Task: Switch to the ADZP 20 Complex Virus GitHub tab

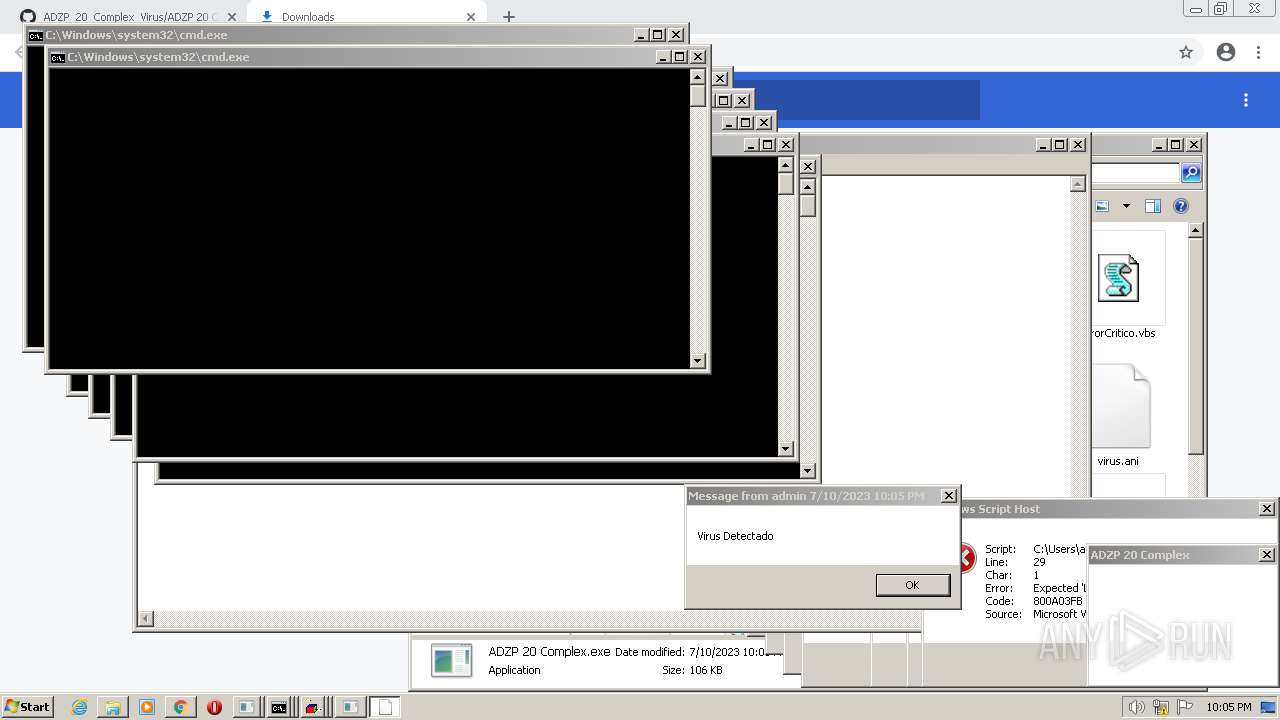Action: coord(129,17)
